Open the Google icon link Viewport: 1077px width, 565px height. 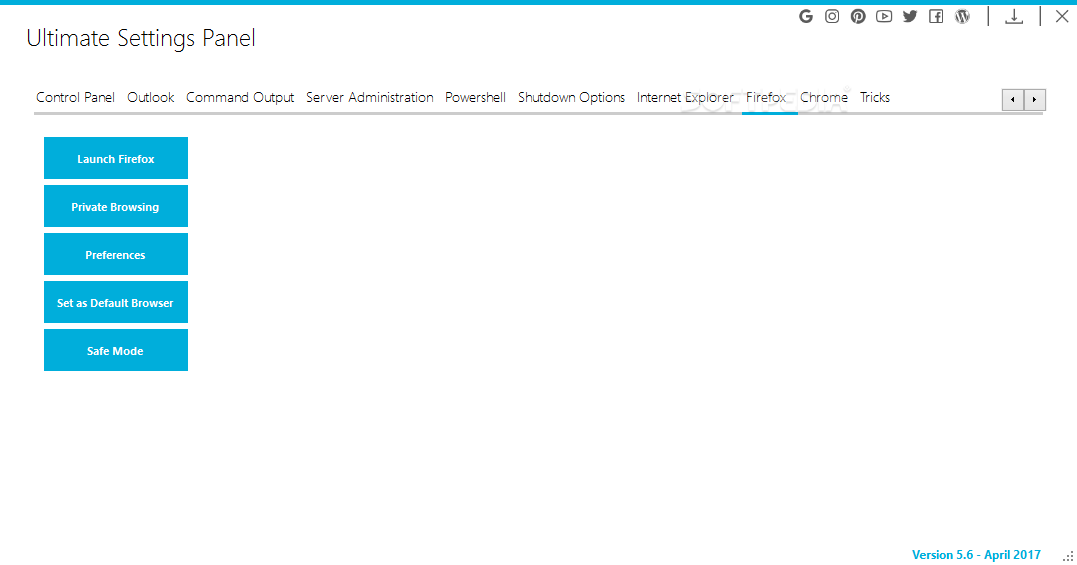coord(806,16)
